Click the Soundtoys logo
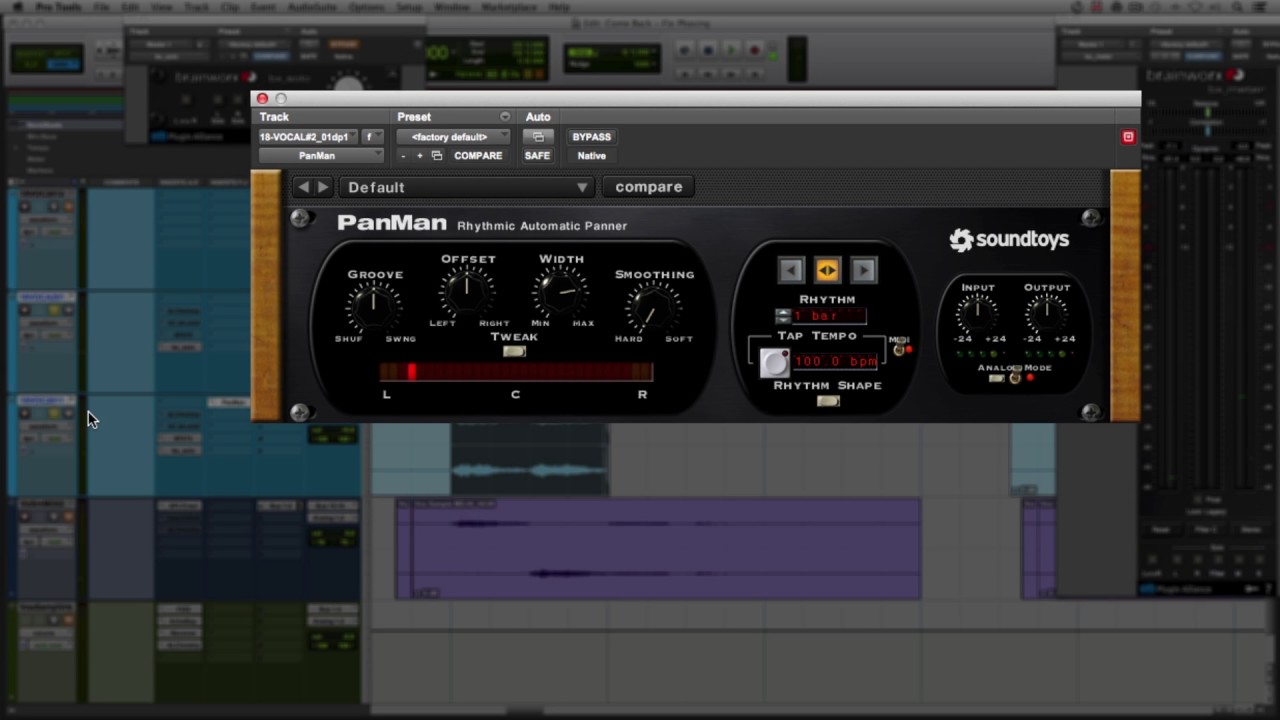This screenshot has width=1280, height=720. point(1009,239)
